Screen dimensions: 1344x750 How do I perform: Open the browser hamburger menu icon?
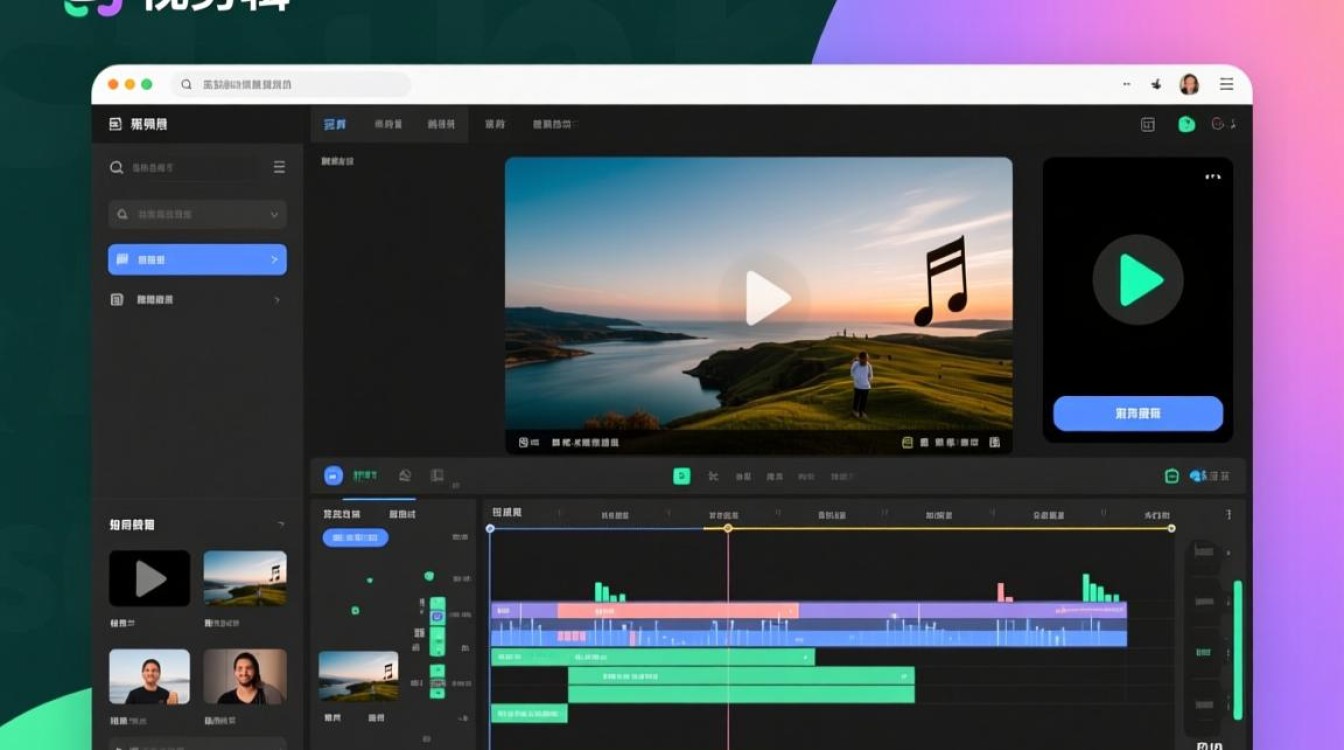[x=1226, y=85]
